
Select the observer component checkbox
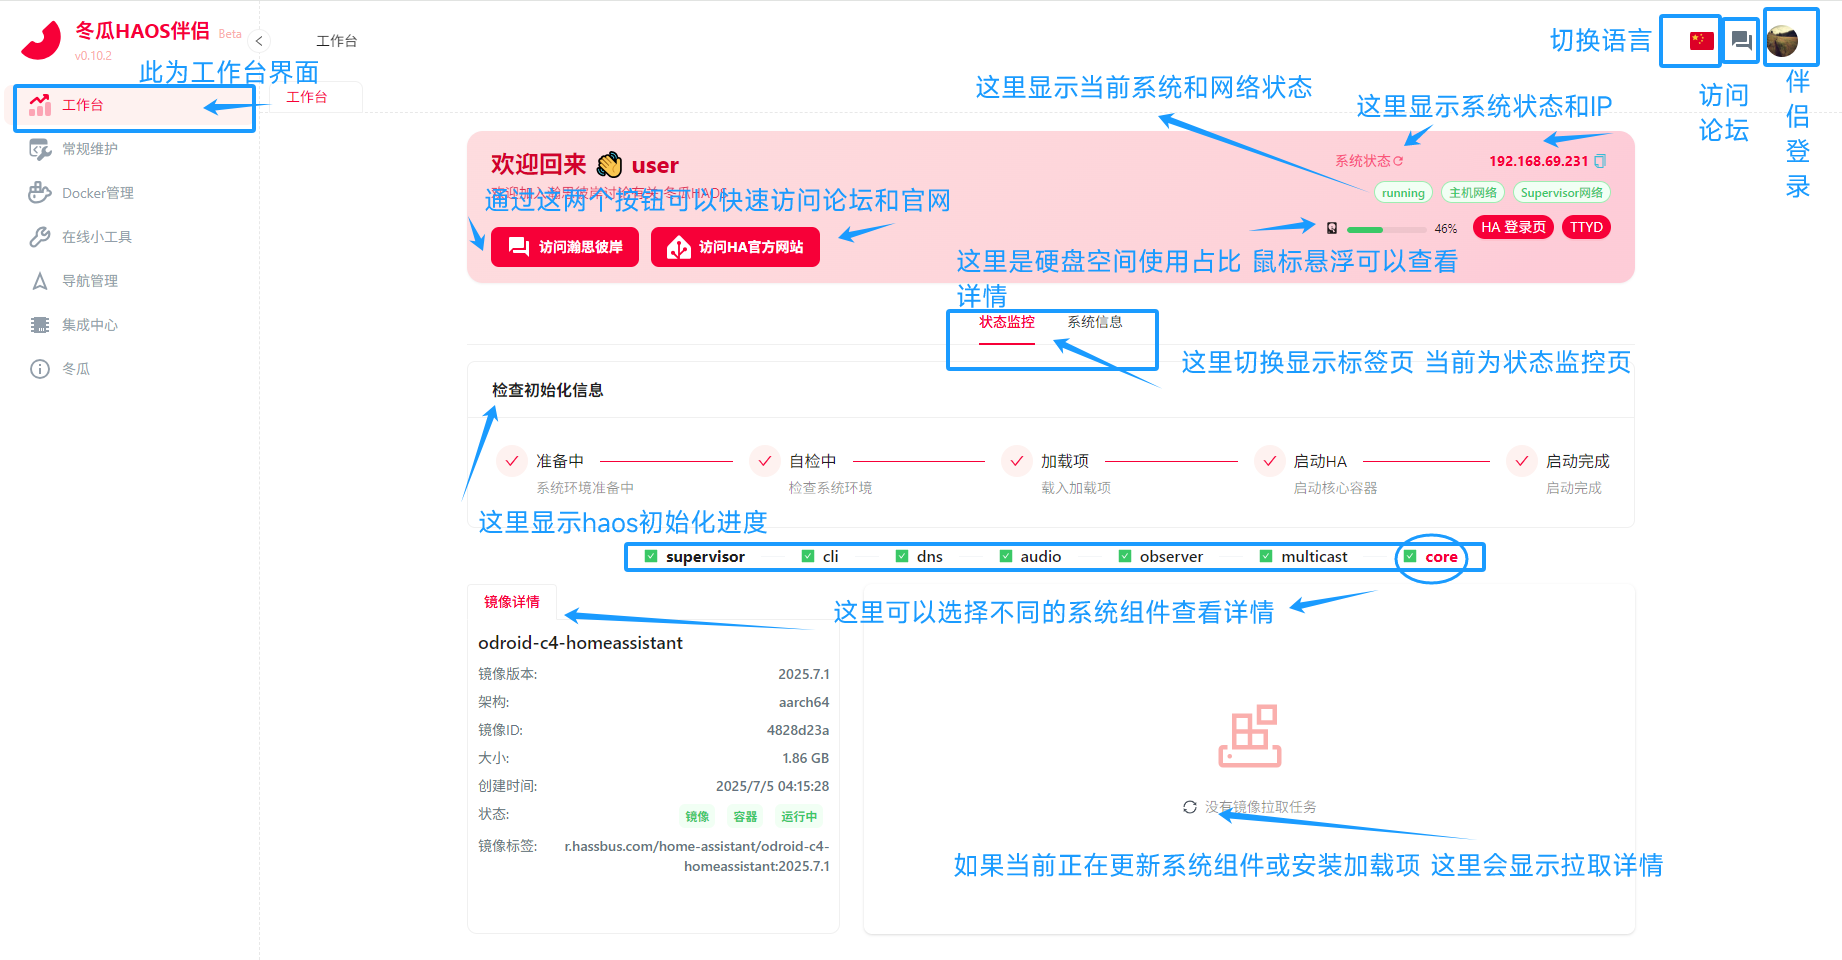pyautogui.click(x=1125, y=557)
